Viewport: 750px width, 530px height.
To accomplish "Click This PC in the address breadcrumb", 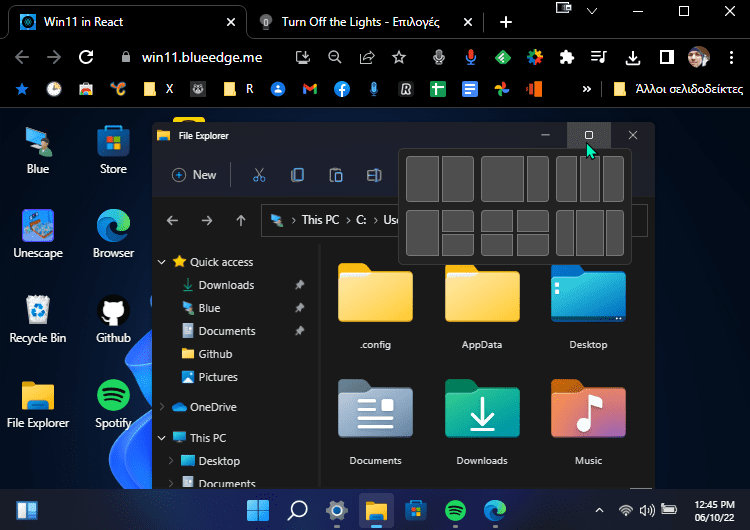I will point(320,220).
